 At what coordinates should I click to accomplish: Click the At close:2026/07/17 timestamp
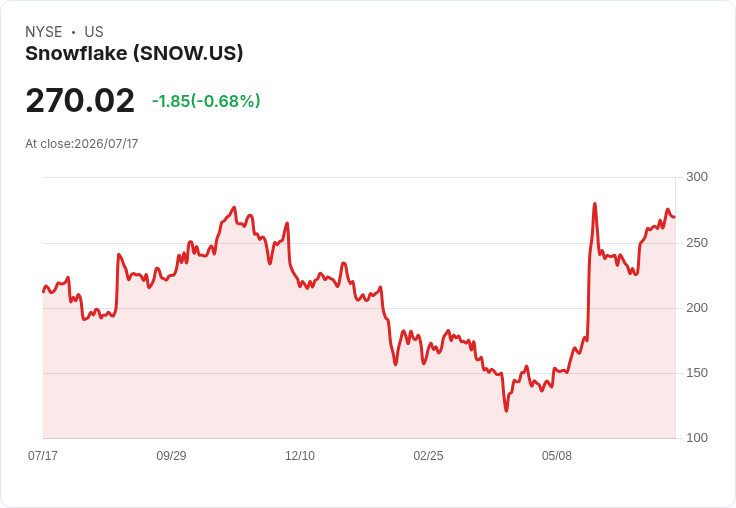[x=82, y=144]
